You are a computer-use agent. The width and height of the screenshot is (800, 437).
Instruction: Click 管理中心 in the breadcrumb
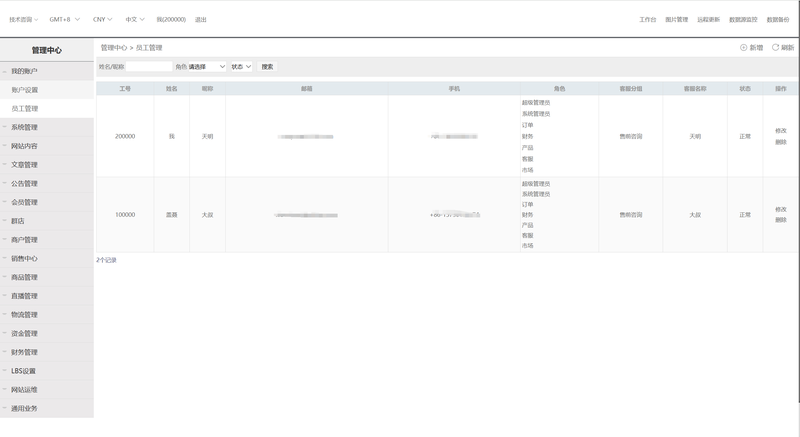(114, 47)
